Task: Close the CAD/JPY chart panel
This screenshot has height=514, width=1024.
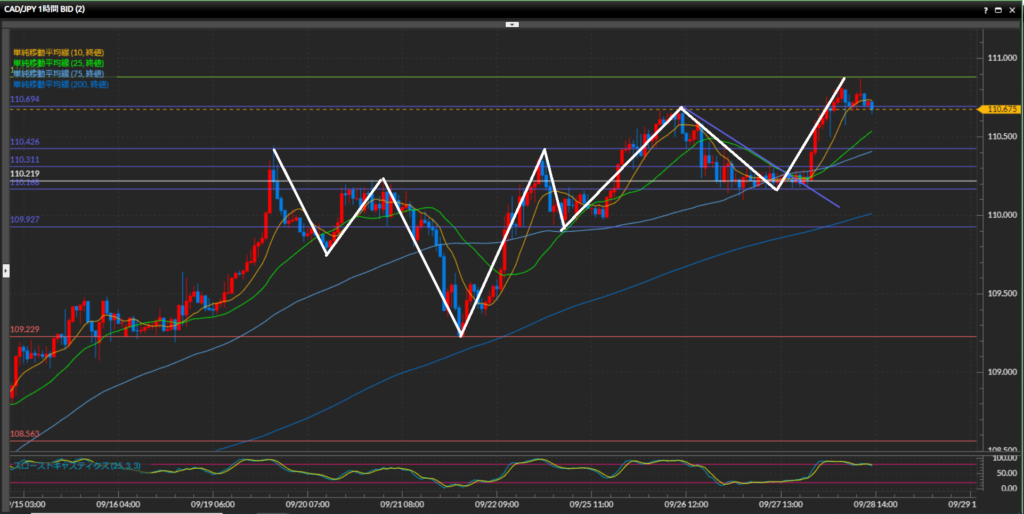Action: pyautogui.click(x=1014, y=9)
